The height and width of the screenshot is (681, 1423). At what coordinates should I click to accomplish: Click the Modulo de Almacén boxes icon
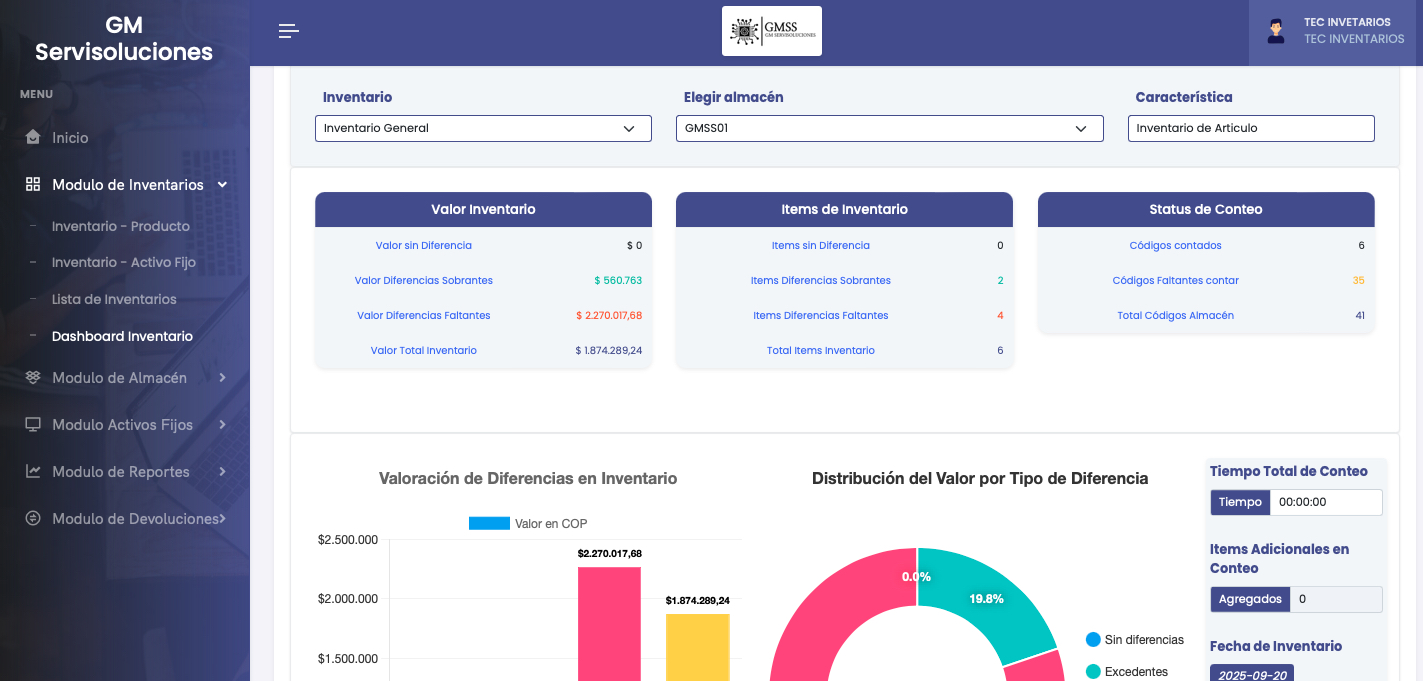(33, 378)
